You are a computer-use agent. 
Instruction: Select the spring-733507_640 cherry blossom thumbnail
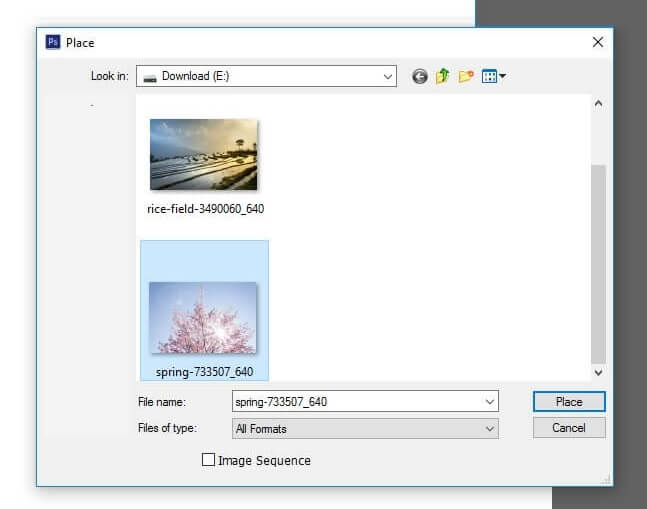(203, 318)
